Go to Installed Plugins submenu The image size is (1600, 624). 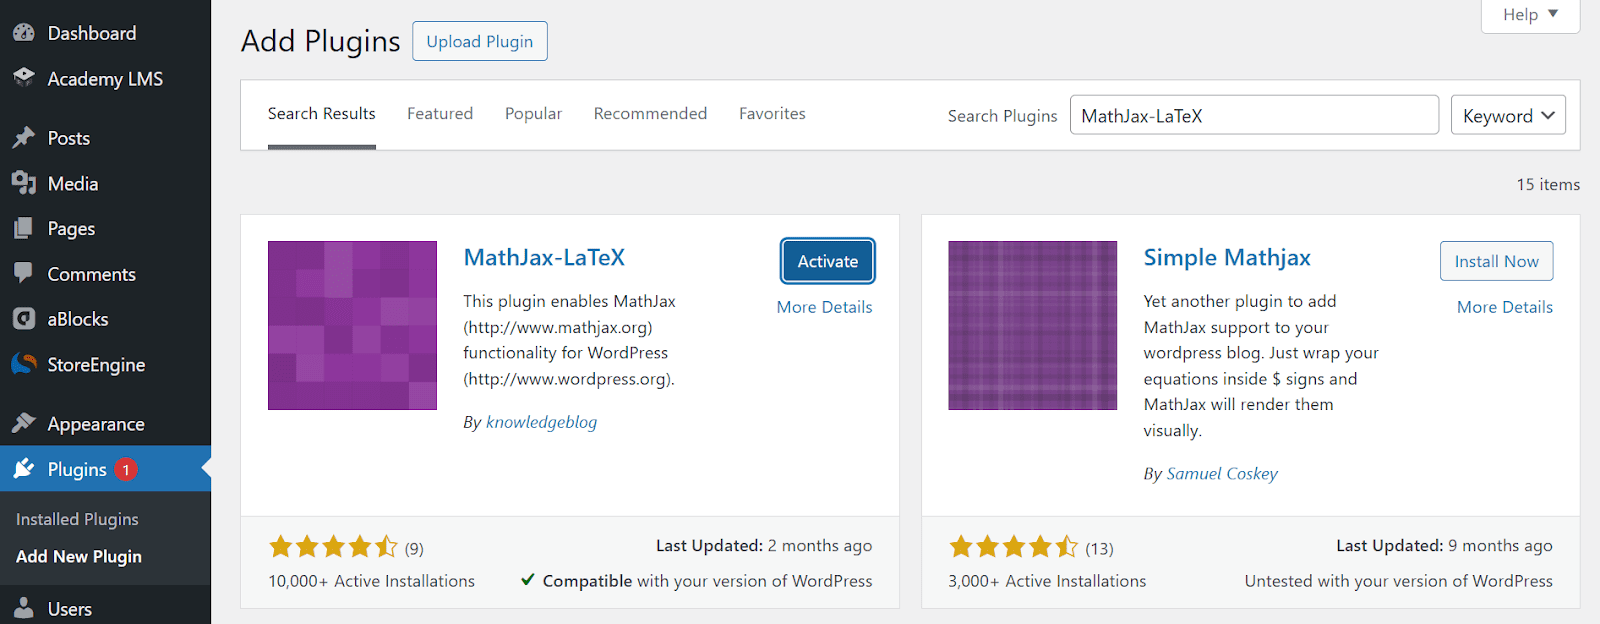click(77, 519)
